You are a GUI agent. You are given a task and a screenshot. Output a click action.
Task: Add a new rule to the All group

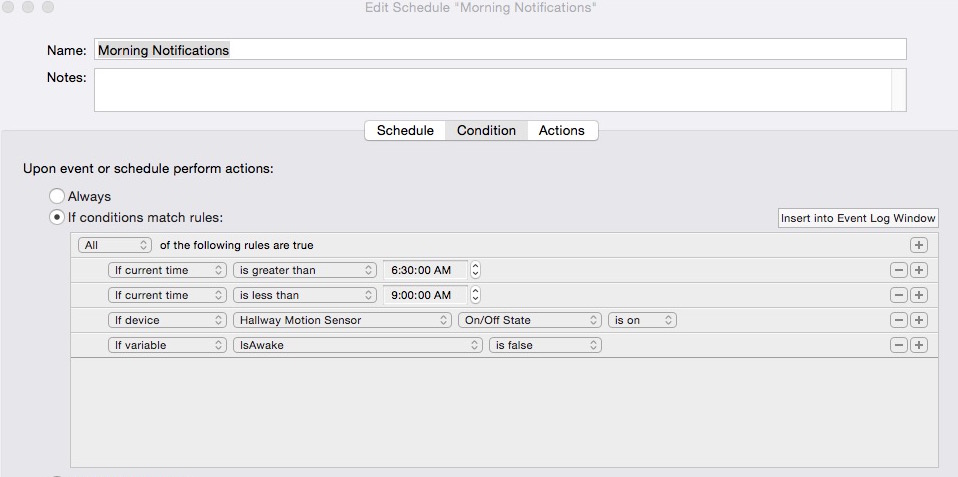pyautogui.click(x=918, y=245)
